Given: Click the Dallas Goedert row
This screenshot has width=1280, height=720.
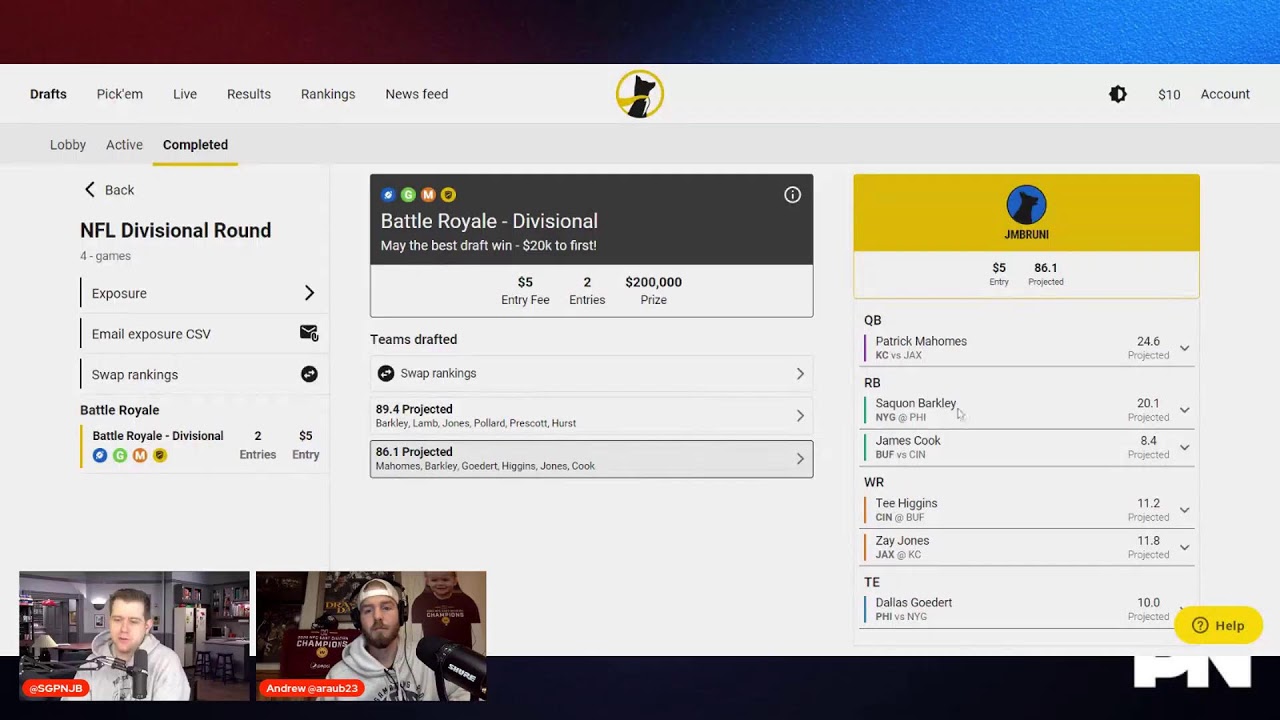Looking at the screenshot, I should [x=1026, y=609].
